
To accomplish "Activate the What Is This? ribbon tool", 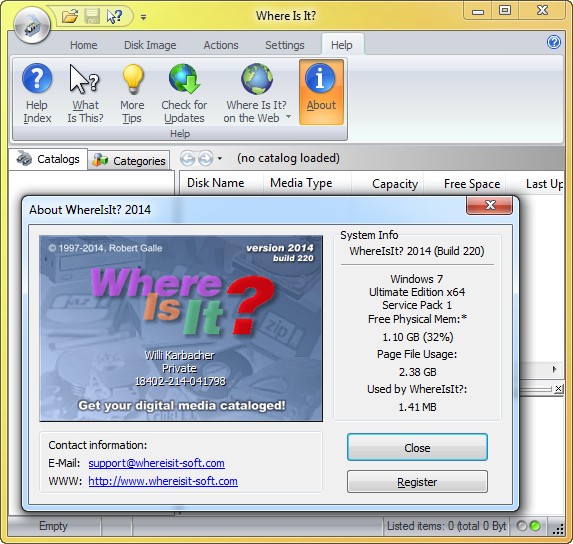I will pyautogui.click(x=85, y=94).
